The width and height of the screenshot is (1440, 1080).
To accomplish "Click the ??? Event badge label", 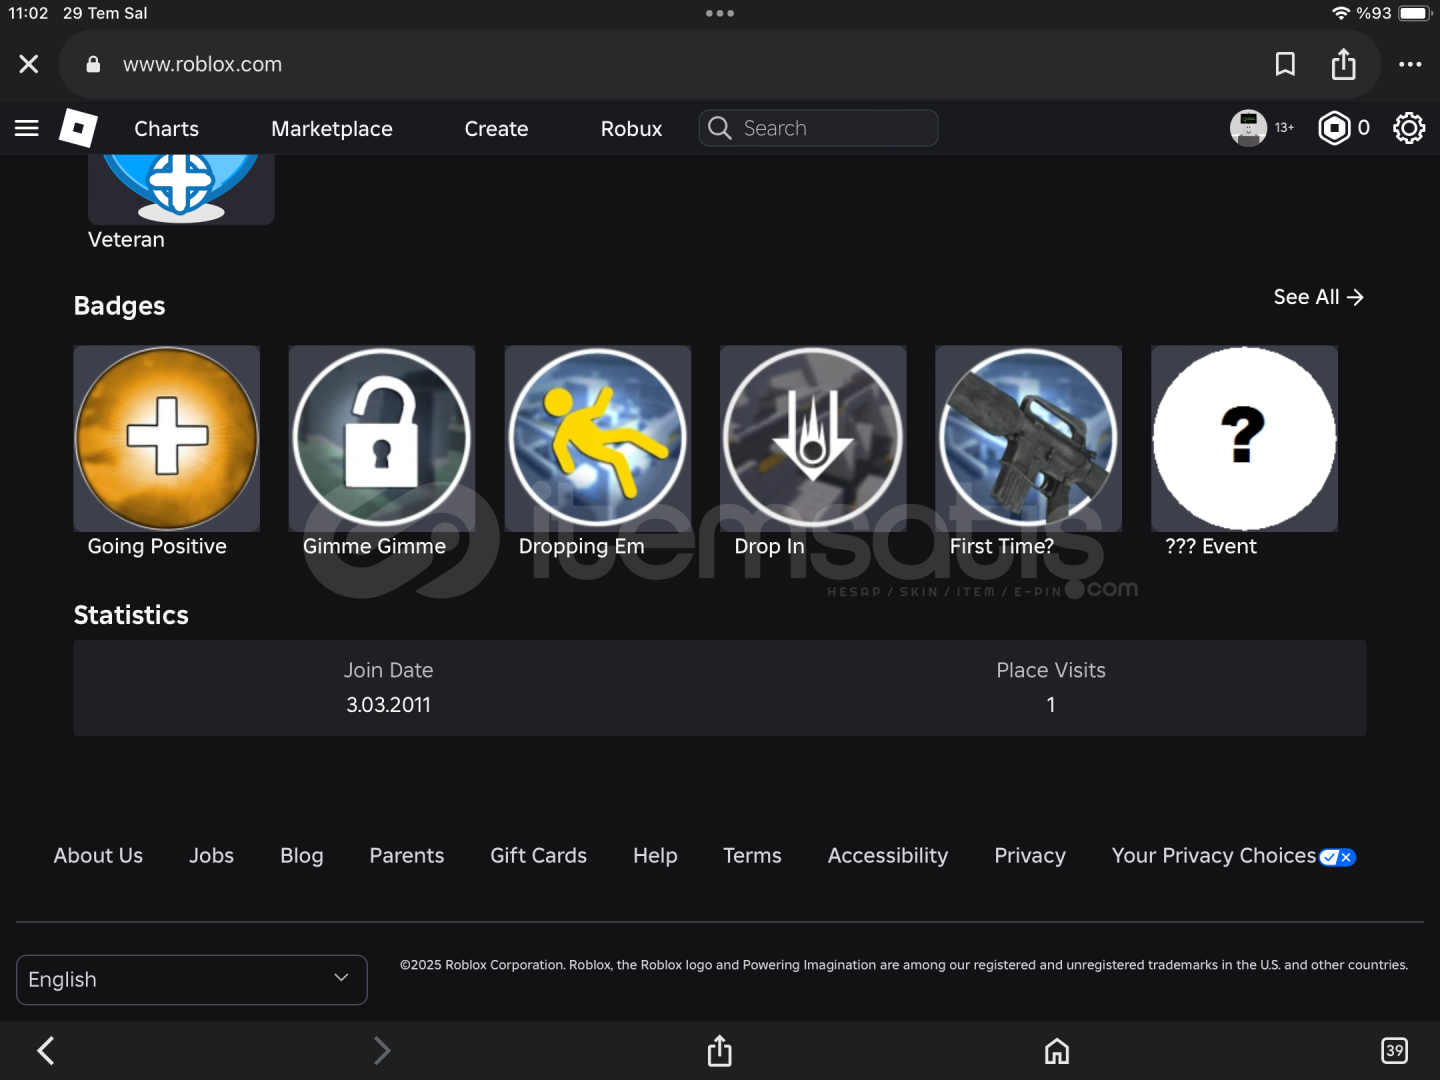I will (1211, 547).
